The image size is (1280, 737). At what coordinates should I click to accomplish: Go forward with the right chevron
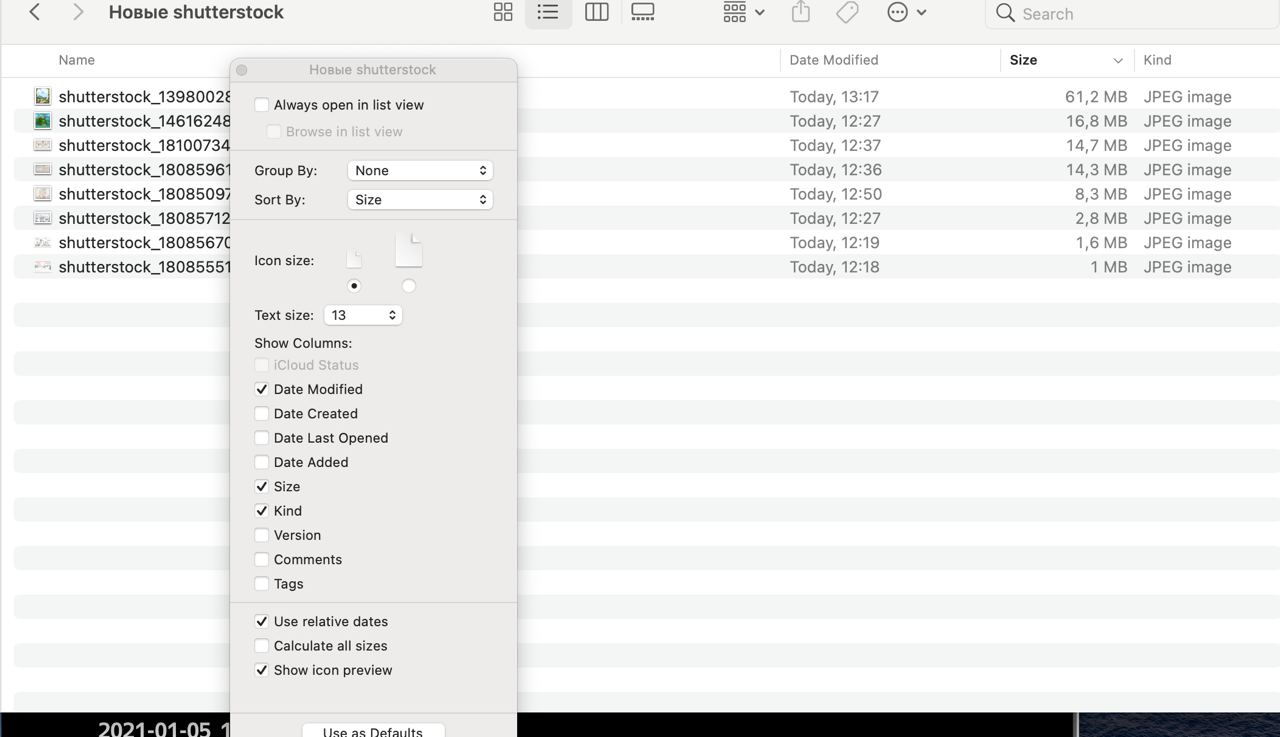point(78,12)
